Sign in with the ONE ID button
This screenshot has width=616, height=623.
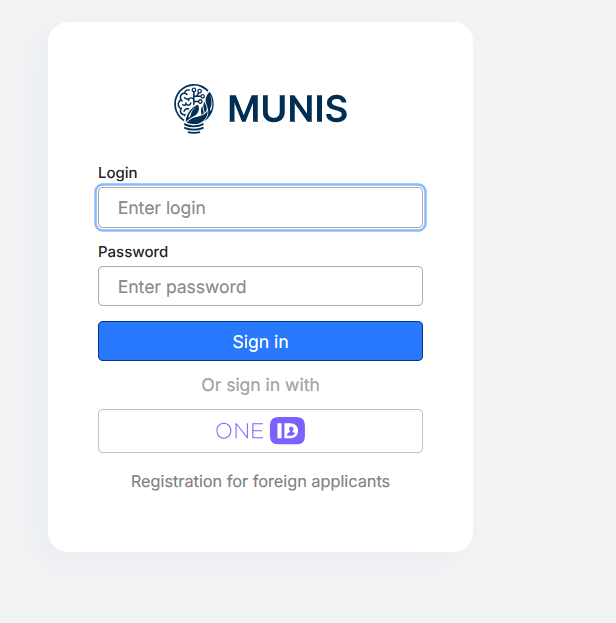(260, 431)
